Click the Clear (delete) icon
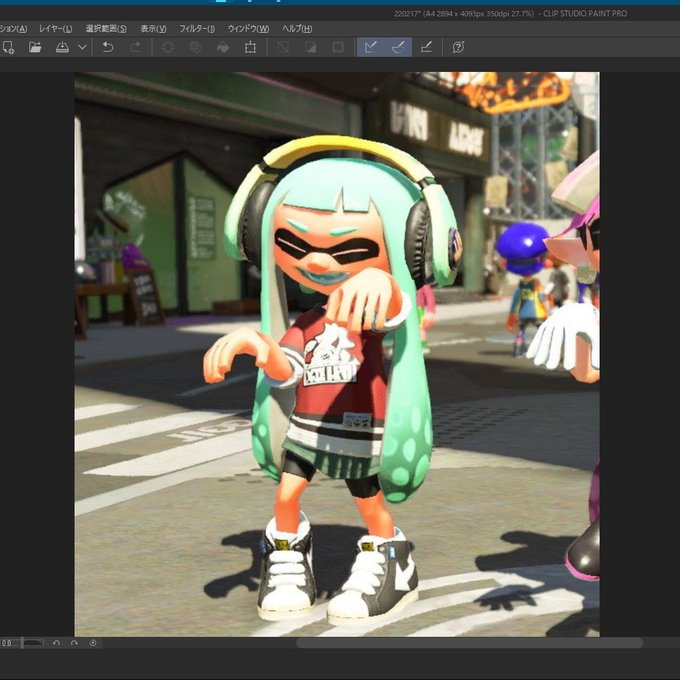The width and height of the screenshot is (680, 680). coord(168,47)
